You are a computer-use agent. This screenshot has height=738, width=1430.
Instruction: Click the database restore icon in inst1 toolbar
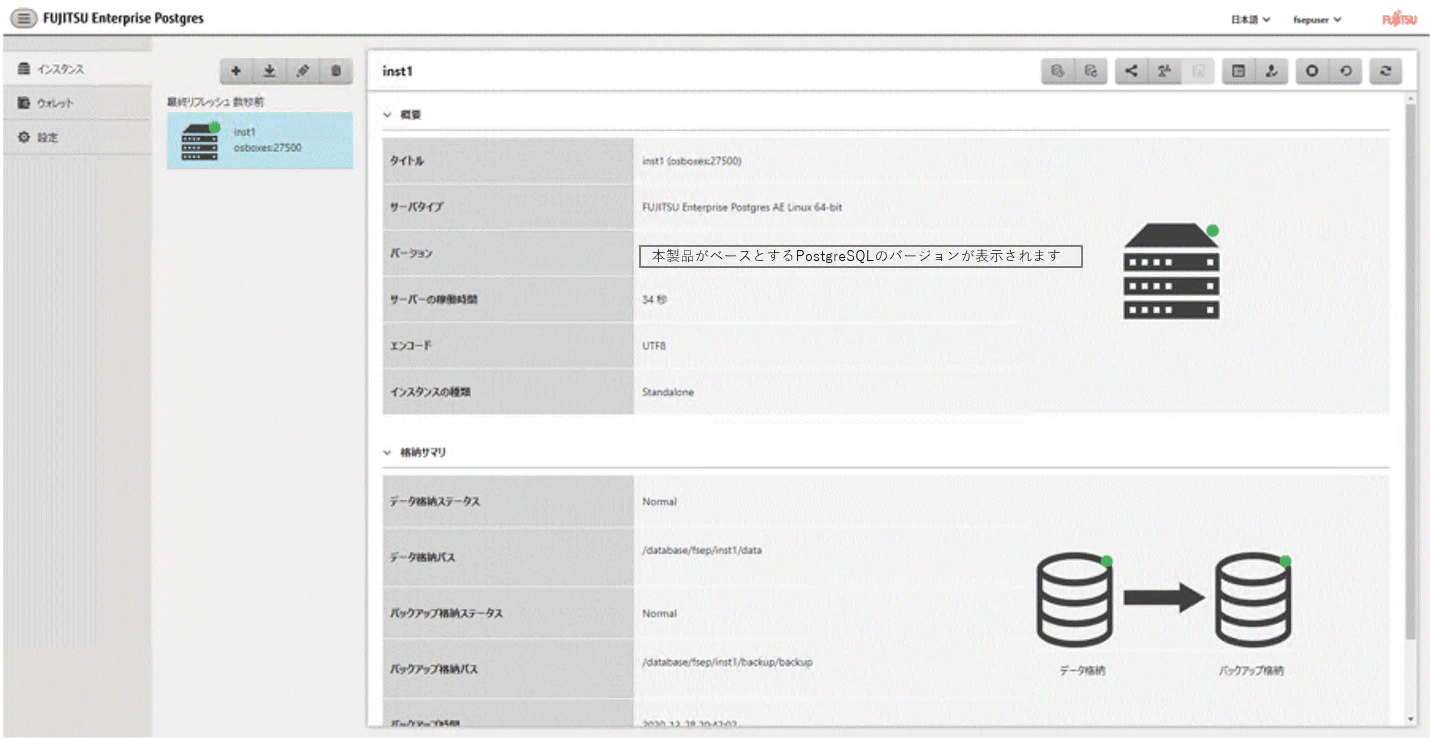pyautogui.click(x=1091, y=71)
